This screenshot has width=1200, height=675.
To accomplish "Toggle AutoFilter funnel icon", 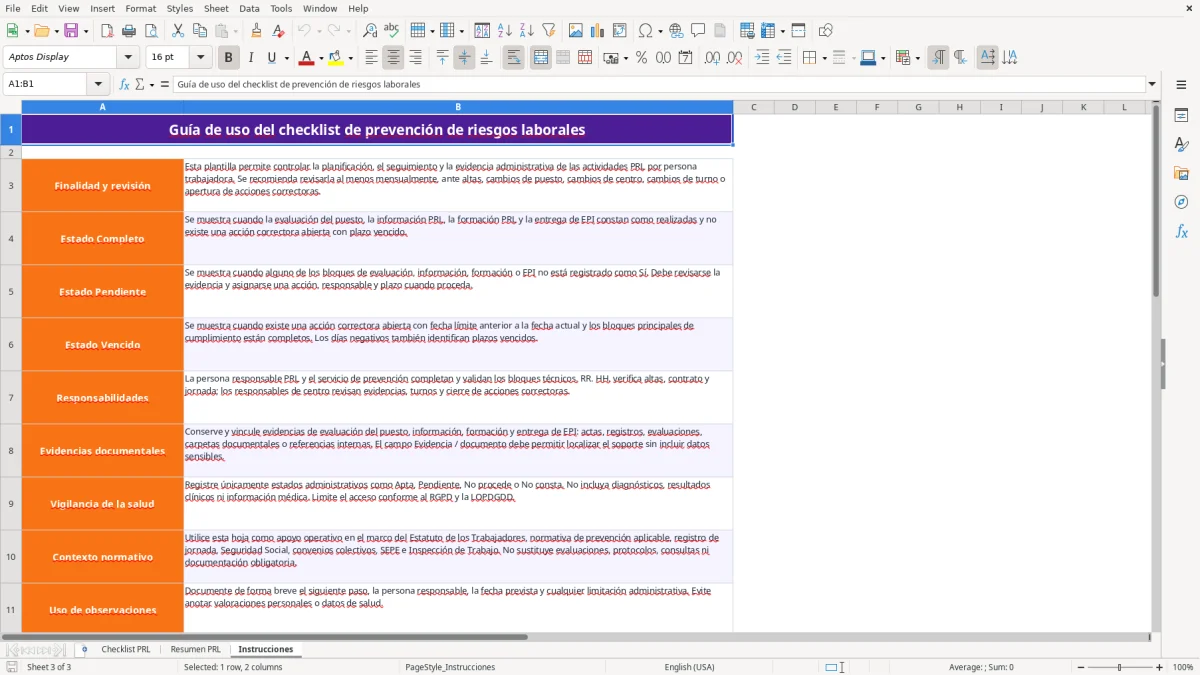I will tap(549, 31).
